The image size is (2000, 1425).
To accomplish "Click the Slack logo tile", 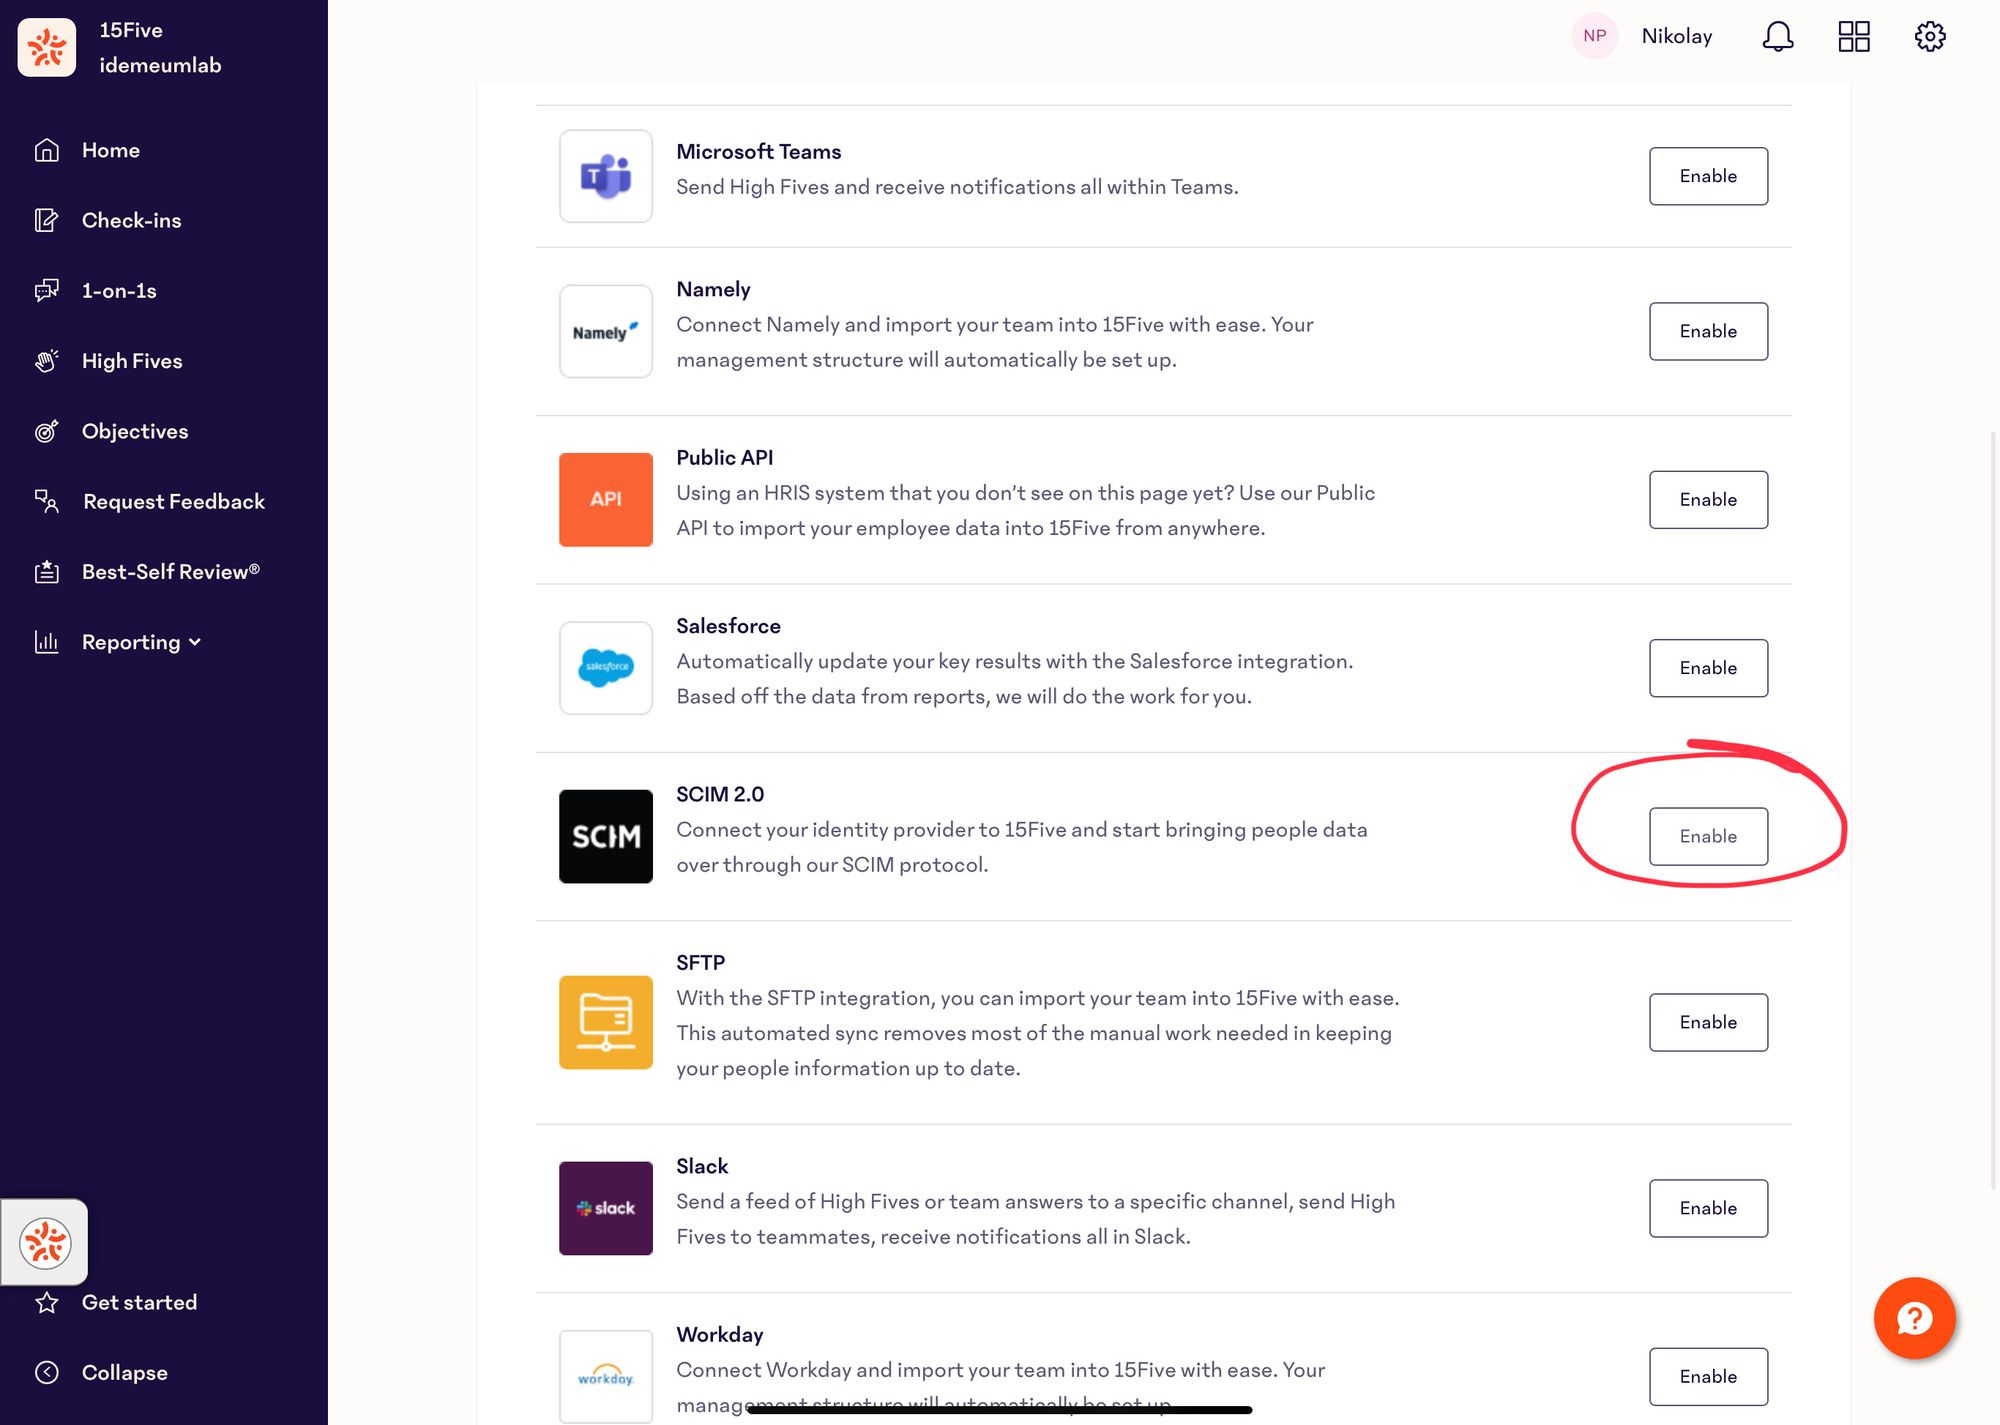I will coord(606,1208).
